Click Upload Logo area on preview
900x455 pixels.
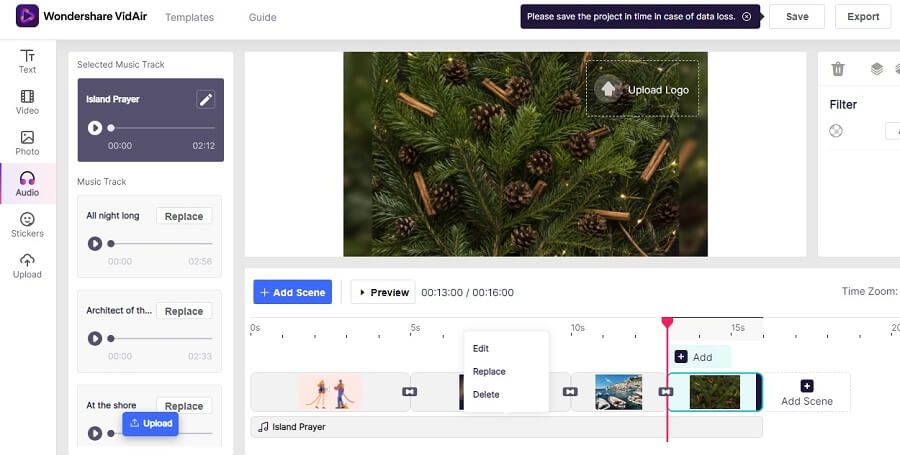tap(642, 89)
